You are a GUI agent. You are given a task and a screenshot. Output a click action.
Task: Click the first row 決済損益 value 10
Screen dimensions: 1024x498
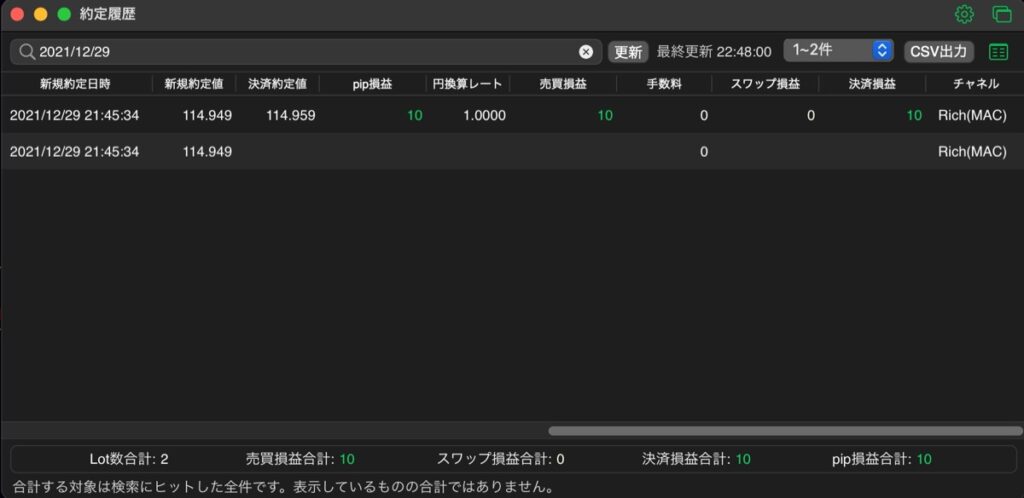(914, 116)
